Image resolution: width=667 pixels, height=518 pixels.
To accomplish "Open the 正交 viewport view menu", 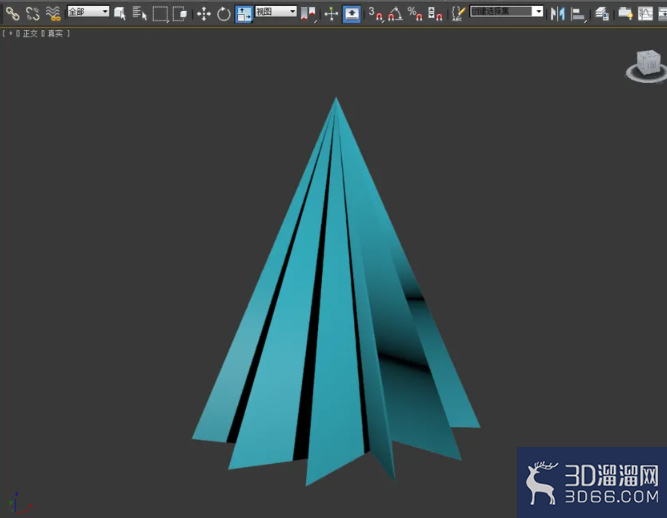I will [30, 33].
